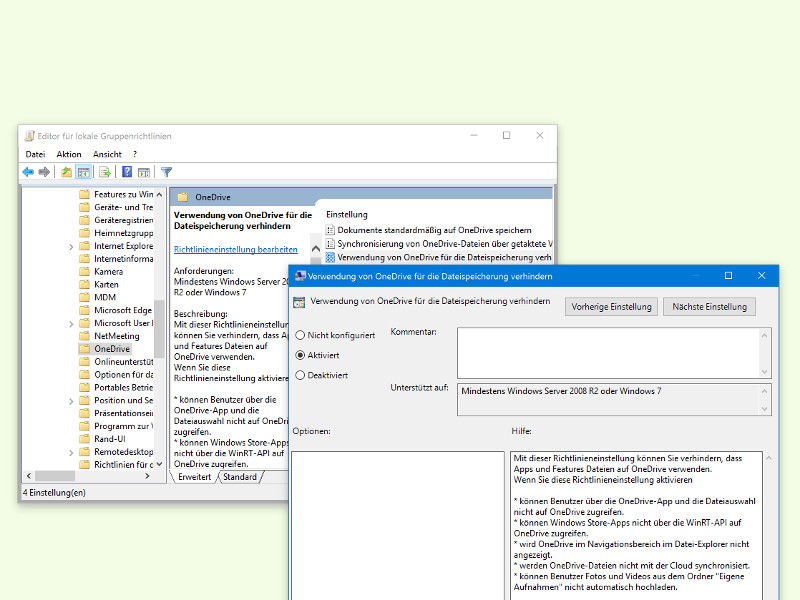The height and width of the screenshot is (600, 800).
Task: Select 'Onlineunterstüt' tree item
Action: (123, 362)
